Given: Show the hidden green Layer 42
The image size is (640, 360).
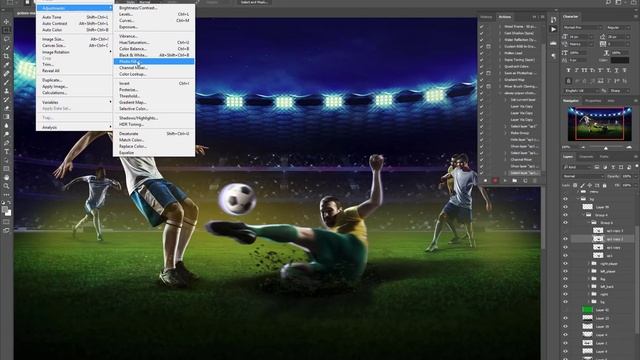Looking at the screenshot, I should point(565,310).
